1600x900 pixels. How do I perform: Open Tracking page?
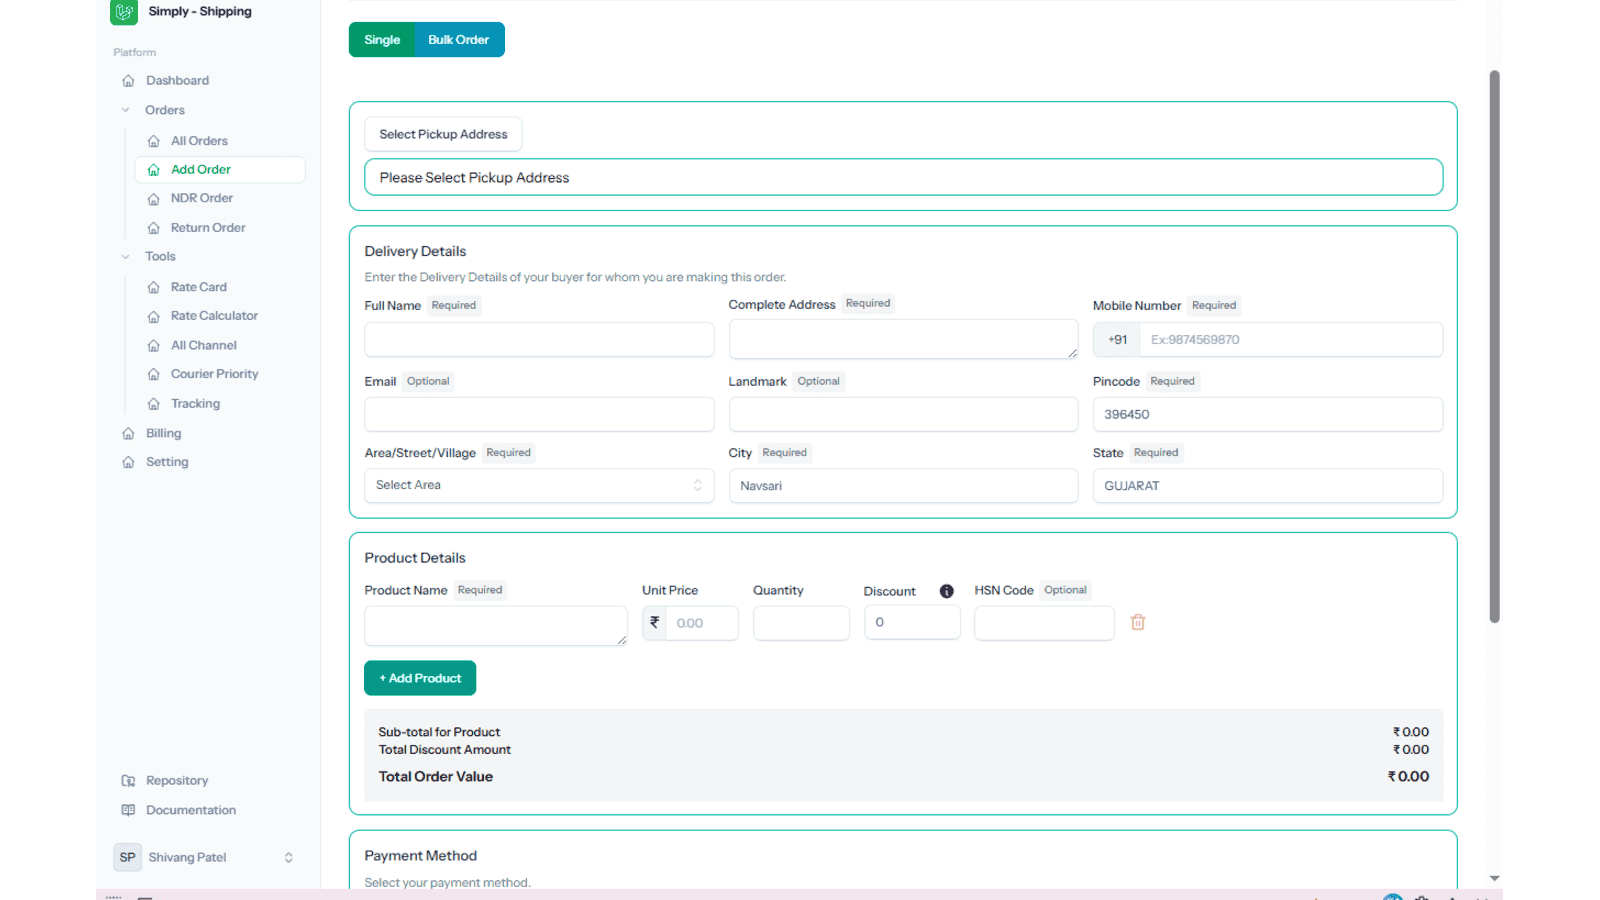coord(195,404)
